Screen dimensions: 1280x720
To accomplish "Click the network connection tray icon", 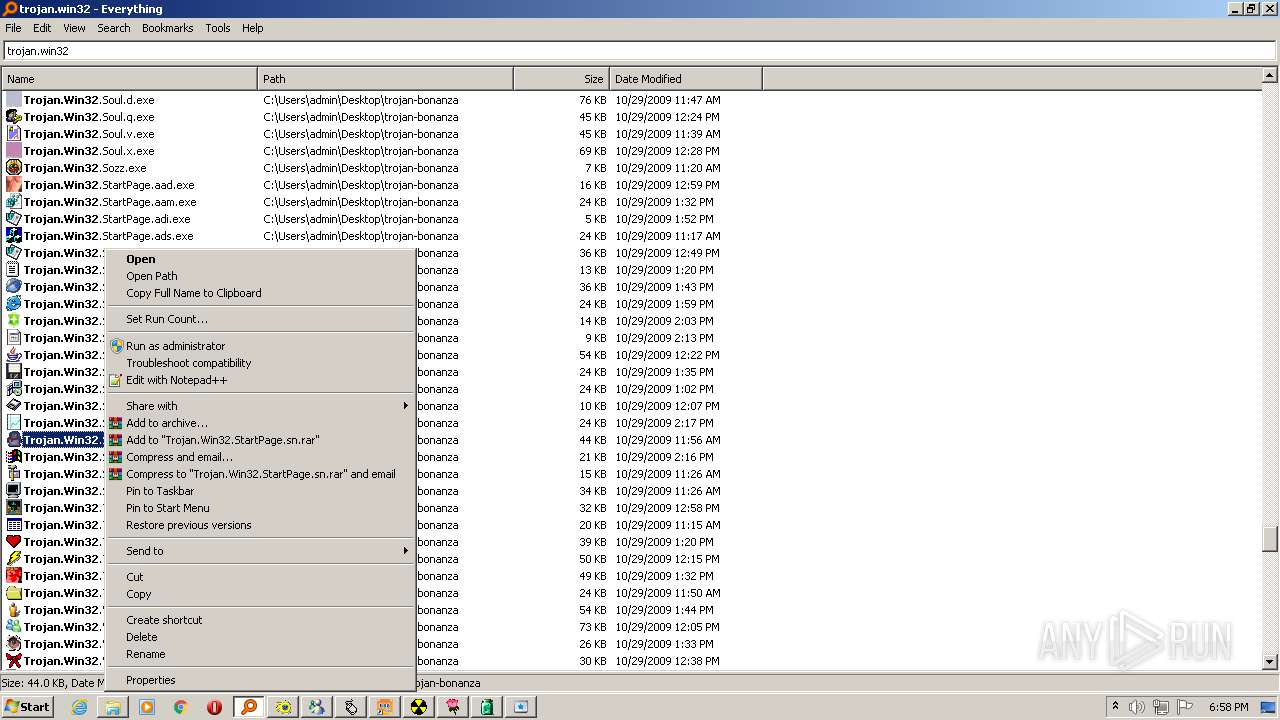I will (x=1161, y=707).
